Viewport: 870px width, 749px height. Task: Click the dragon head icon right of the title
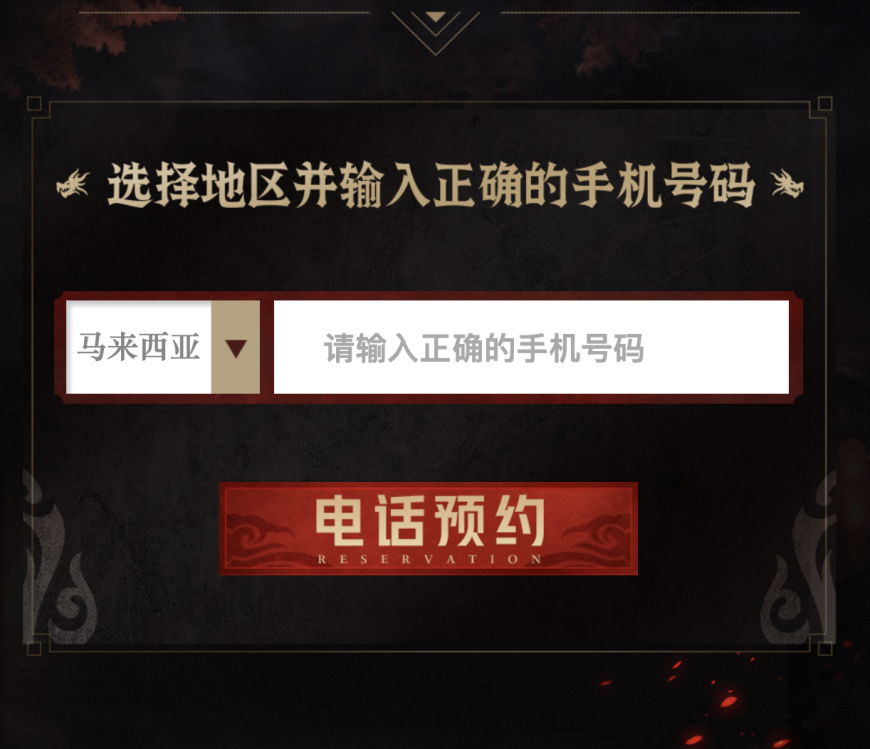(x=787, y=184)
